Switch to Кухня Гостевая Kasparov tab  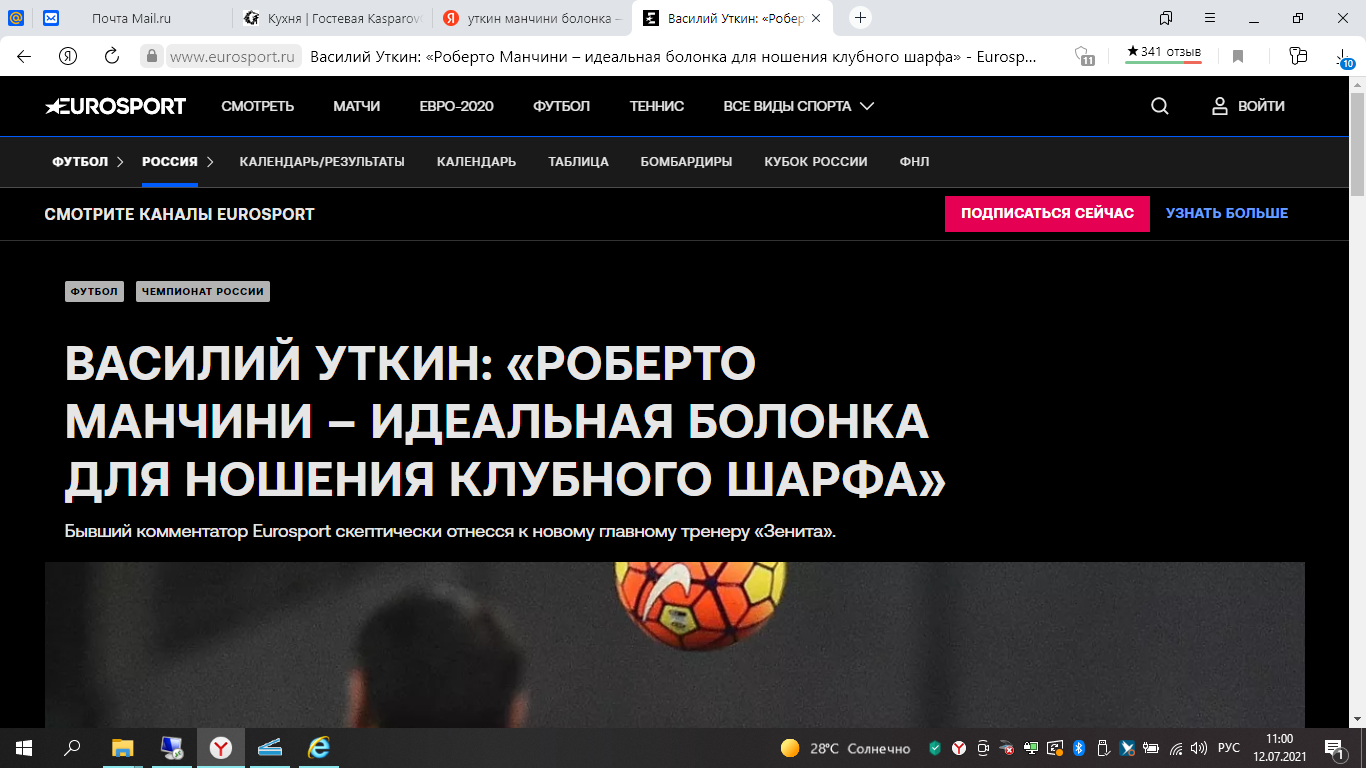click(334, 18)
